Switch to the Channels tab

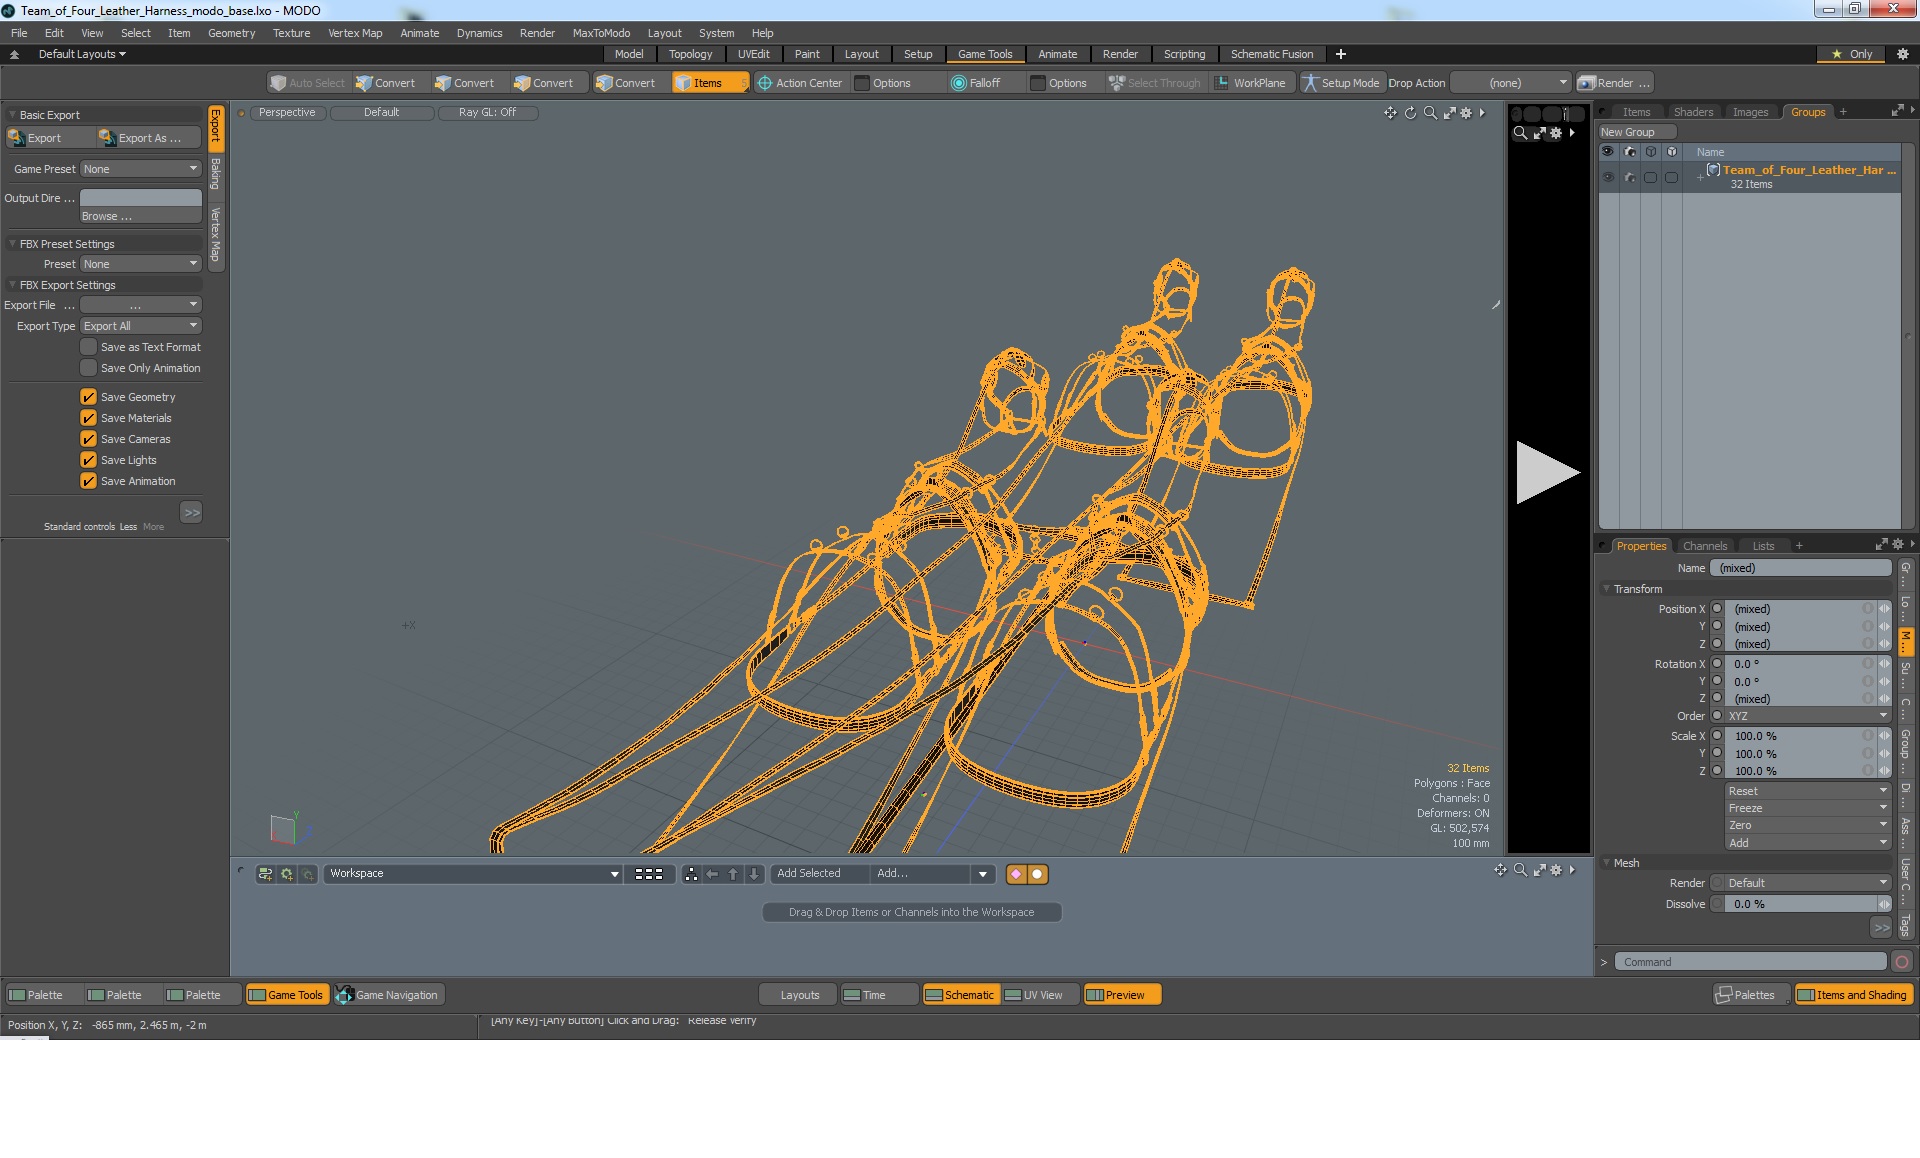1704,546
